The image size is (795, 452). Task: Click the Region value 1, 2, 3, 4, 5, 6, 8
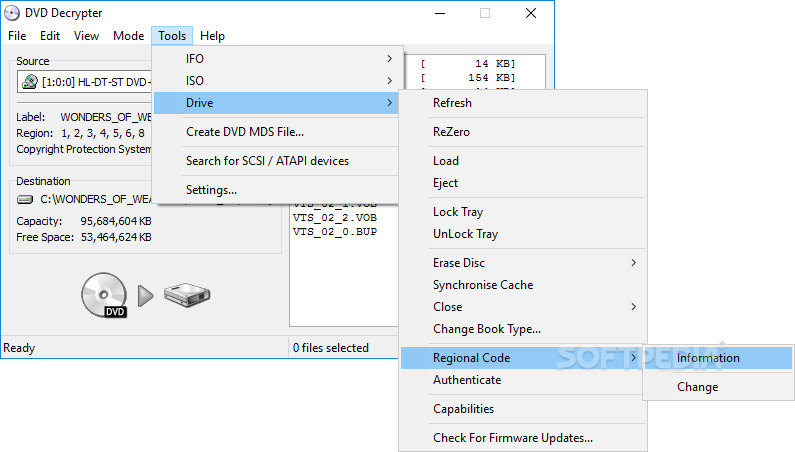point(103,133)
